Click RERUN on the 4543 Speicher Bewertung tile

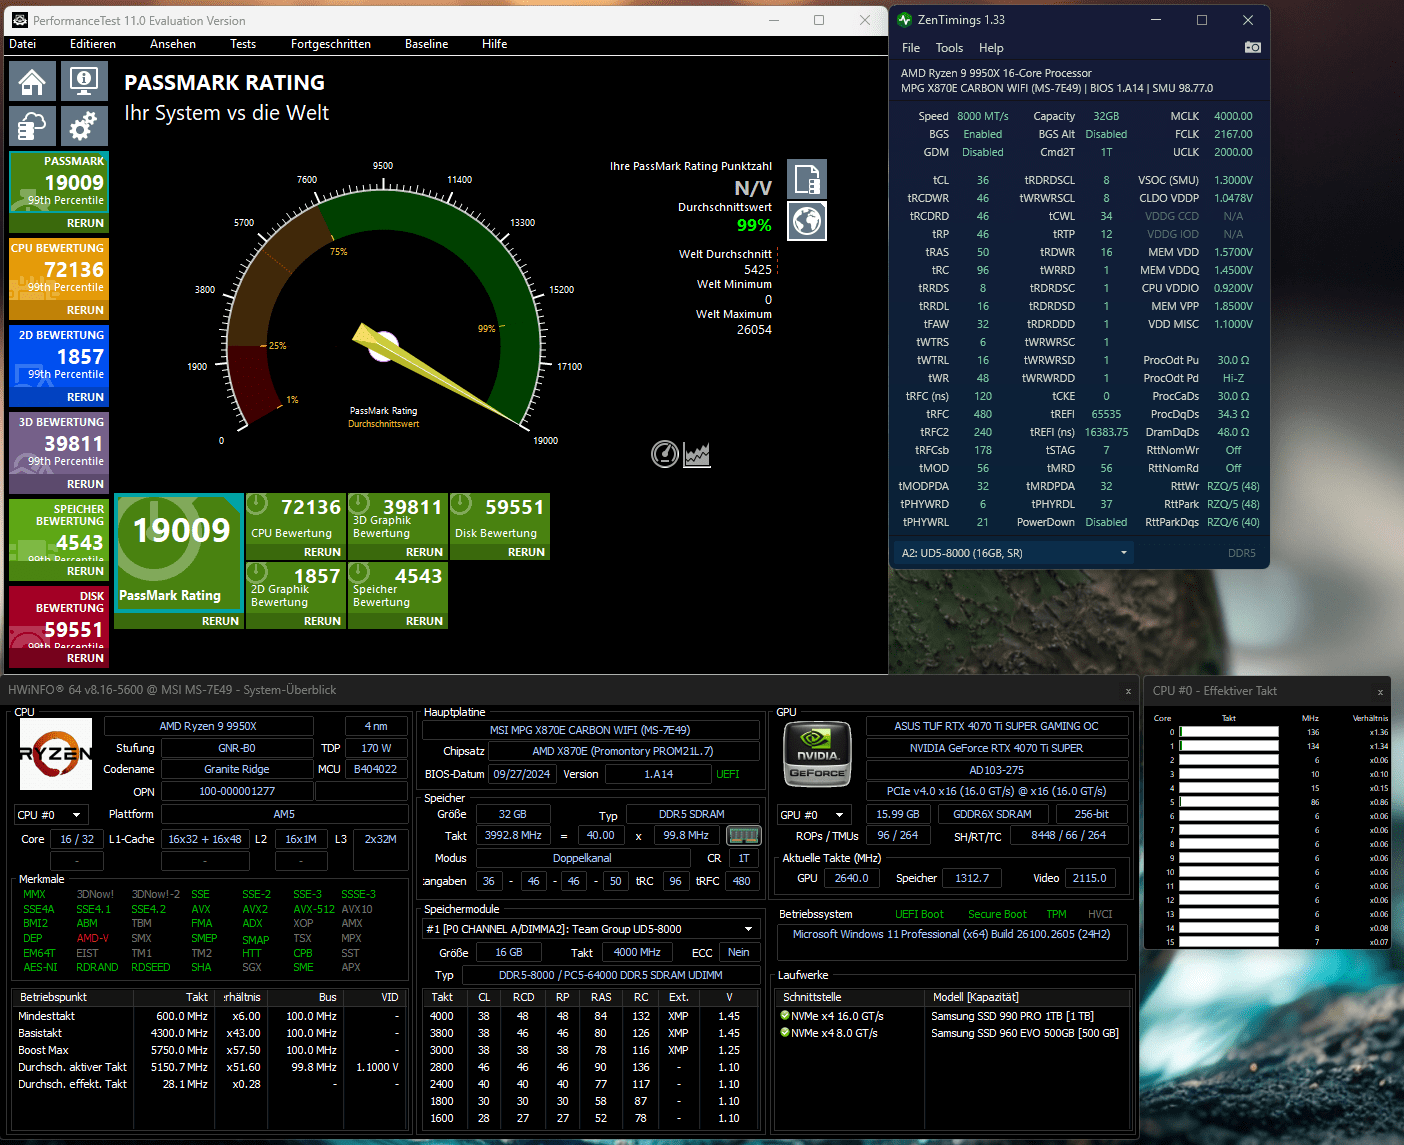coord(424,621)
